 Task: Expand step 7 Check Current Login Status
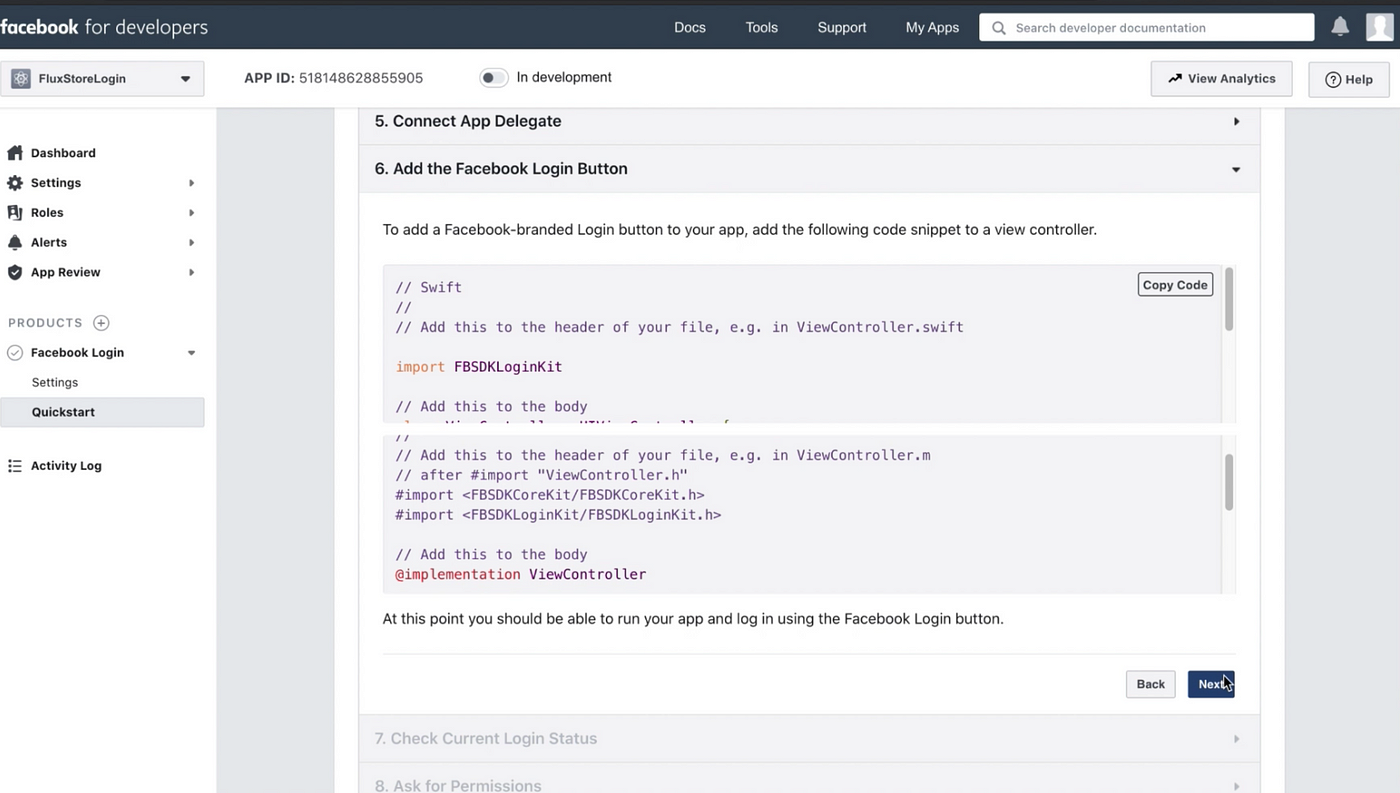(x=809, y=739)
